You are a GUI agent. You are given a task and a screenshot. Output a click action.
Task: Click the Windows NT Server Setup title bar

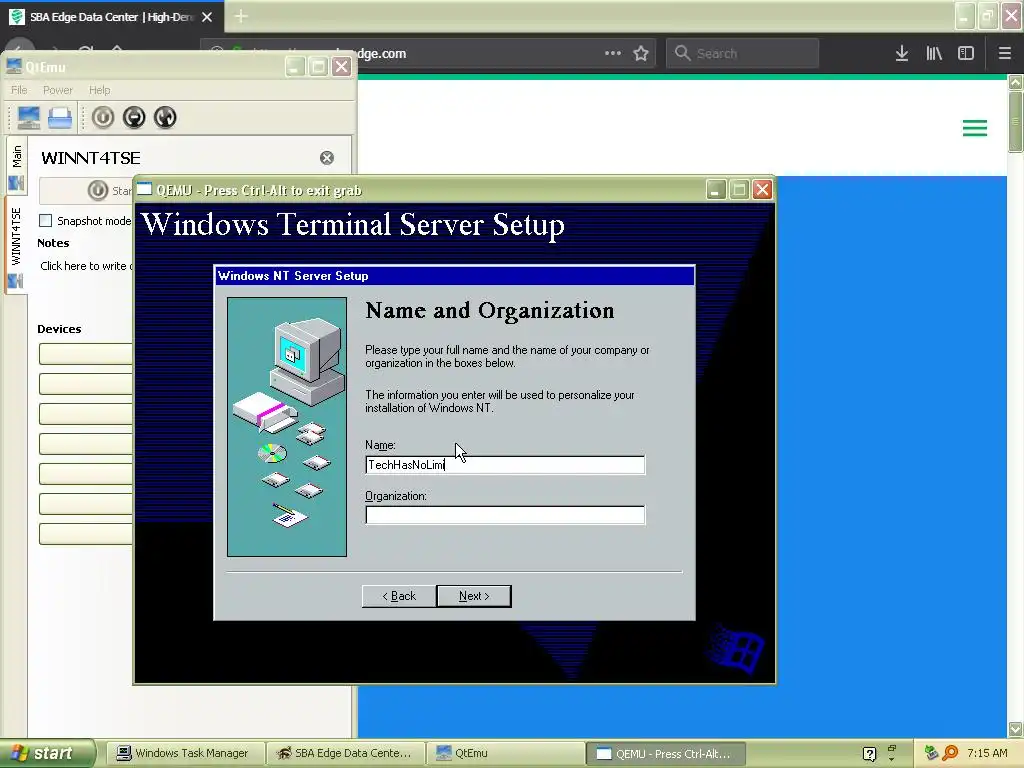point(455,276)
